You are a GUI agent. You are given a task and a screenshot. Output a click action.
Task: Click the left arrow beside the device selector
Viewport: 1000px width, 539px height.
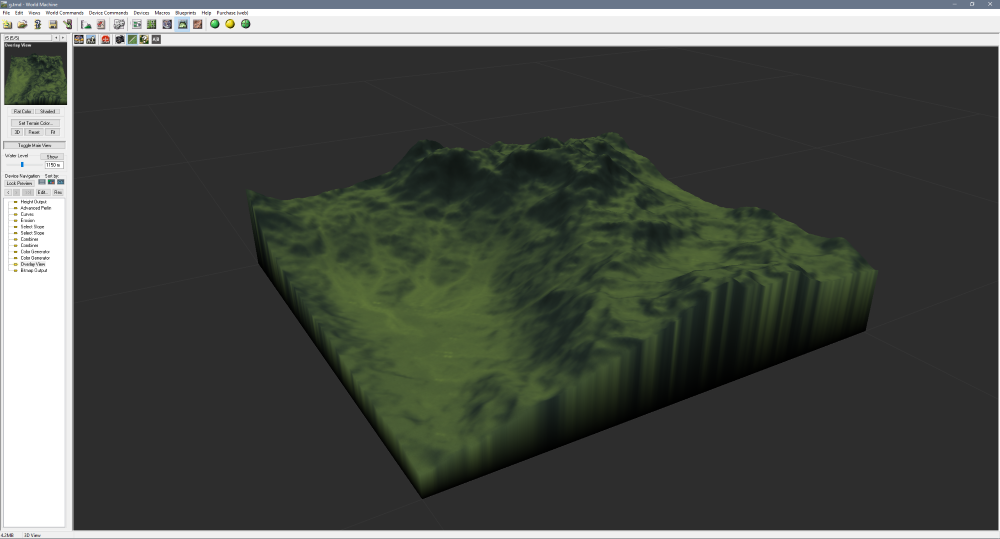[x=56, y=38]
